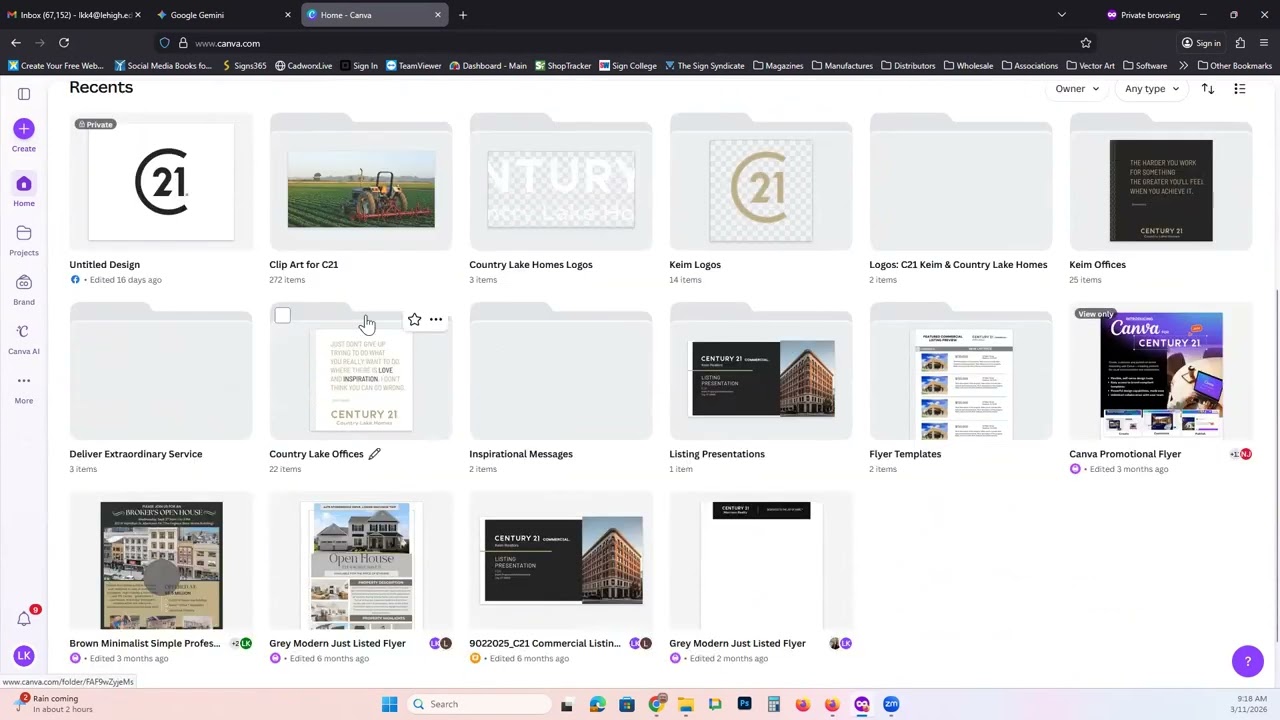Open the browser extensions icon
Image resolution: width=1280 pixels, height=720 pixels.
[1240, 43]
